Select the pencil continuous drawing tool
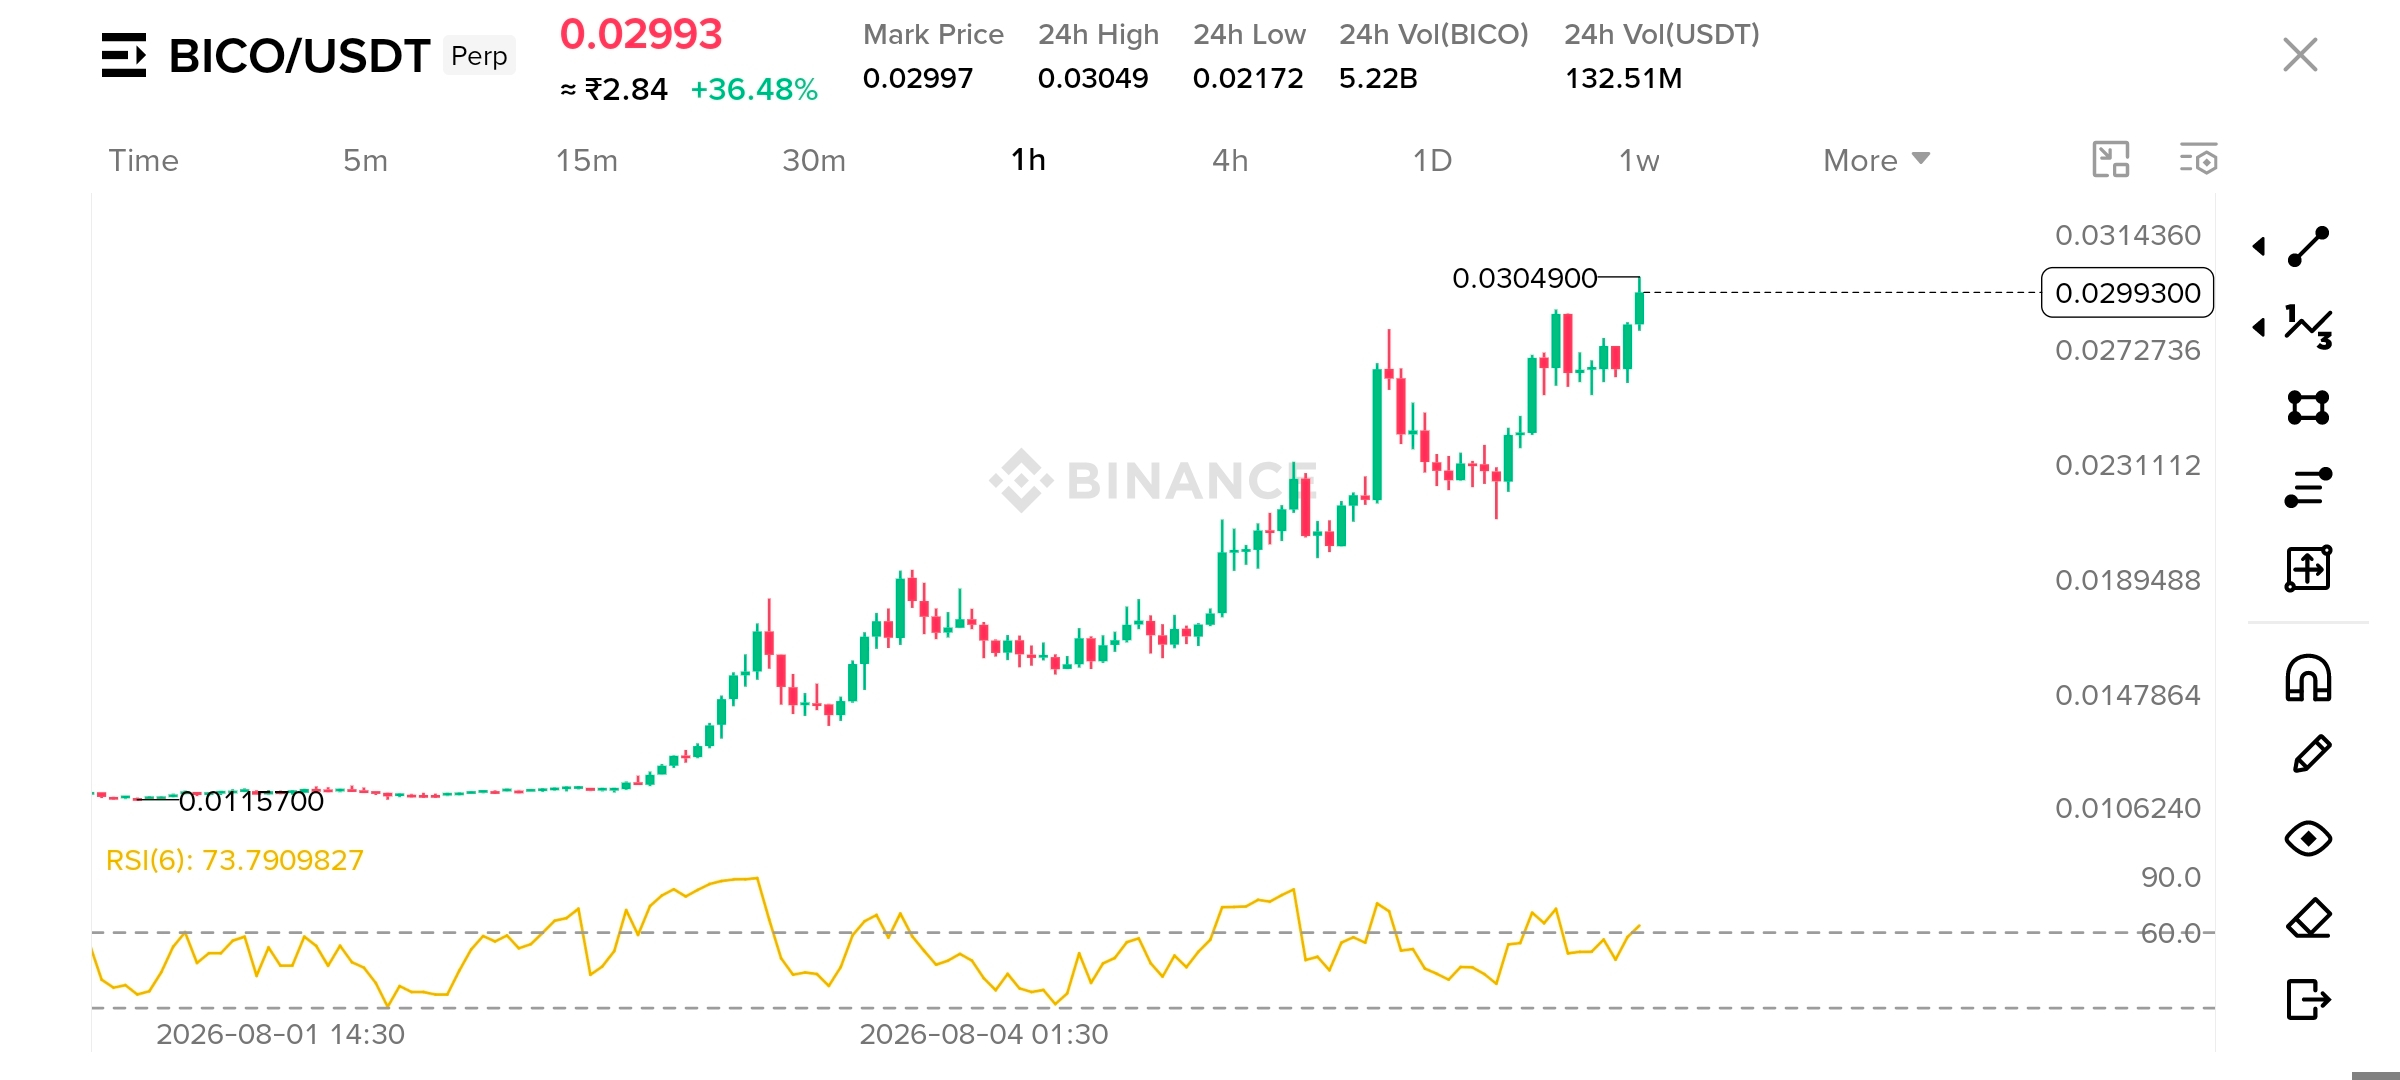The width and height of the screenshot is (2400, 1080). click(2311, 754)
